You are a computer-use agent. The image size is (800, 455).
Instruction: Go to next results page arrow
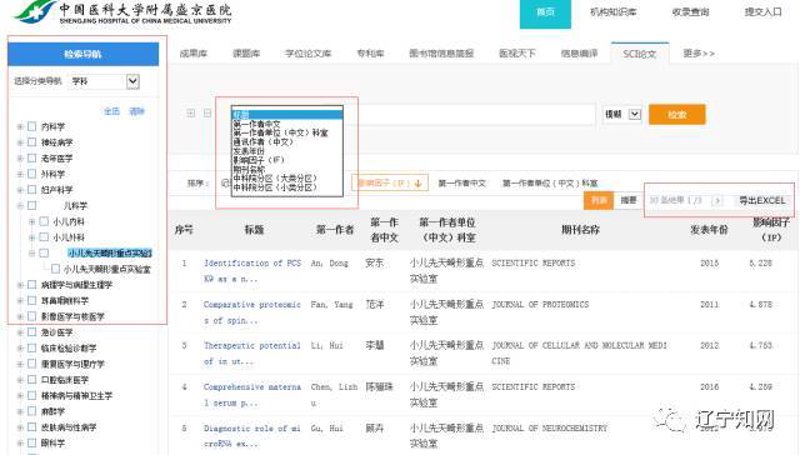tap(717, 200)
